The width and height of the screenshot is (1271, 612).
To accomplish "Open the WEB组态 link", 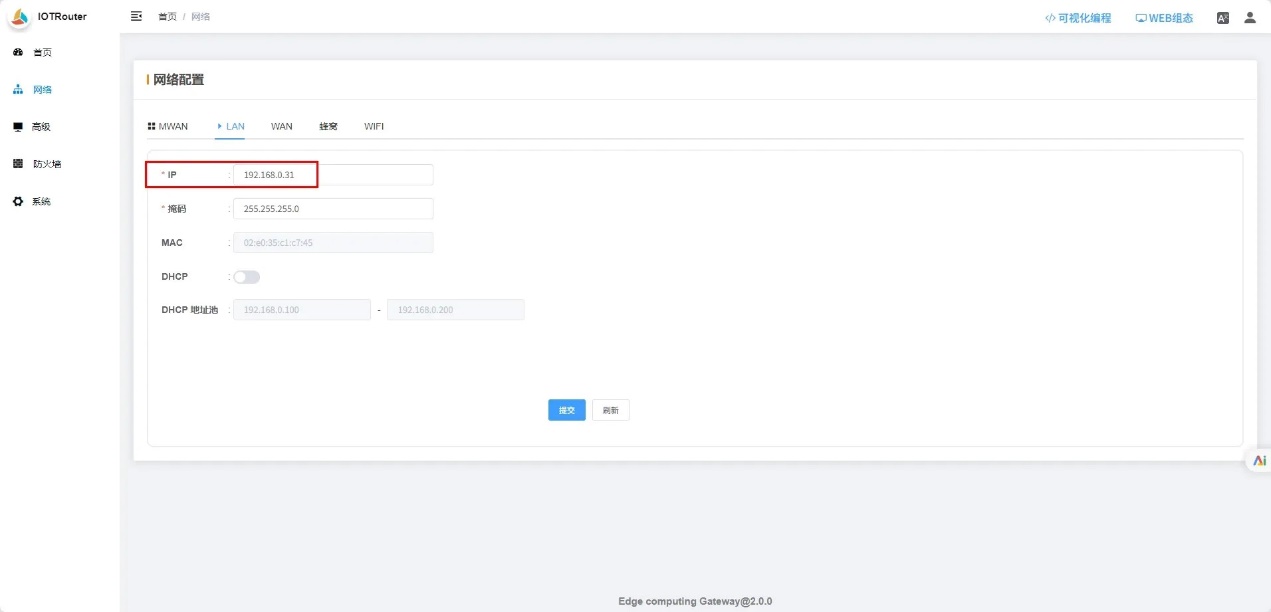I will click(x=1164, y=18).
